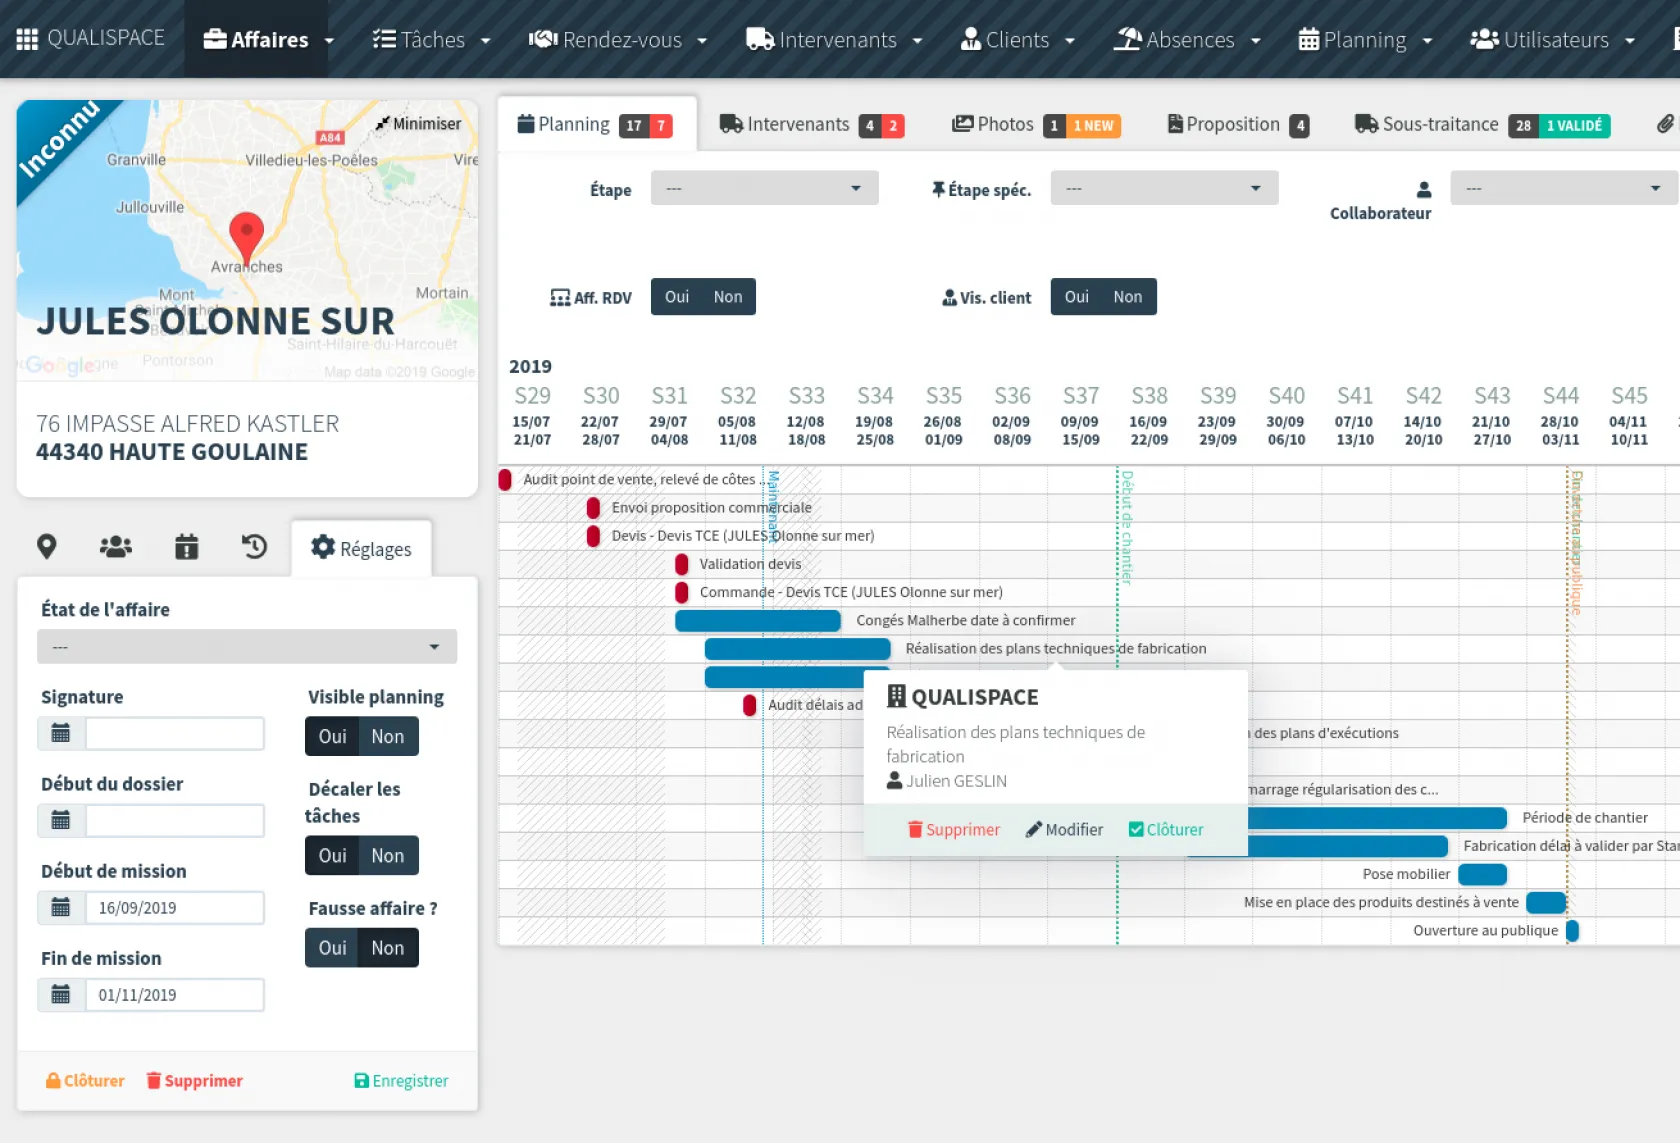
Task: Open the Collaborateur filter dropdown
Action: point(1563,188)
